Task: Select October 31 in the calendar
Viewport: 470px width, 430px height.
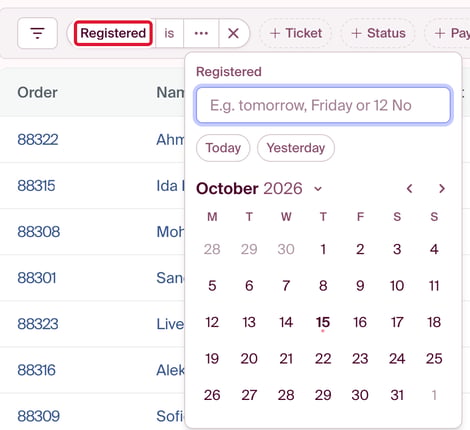Action: coord(397,395)
